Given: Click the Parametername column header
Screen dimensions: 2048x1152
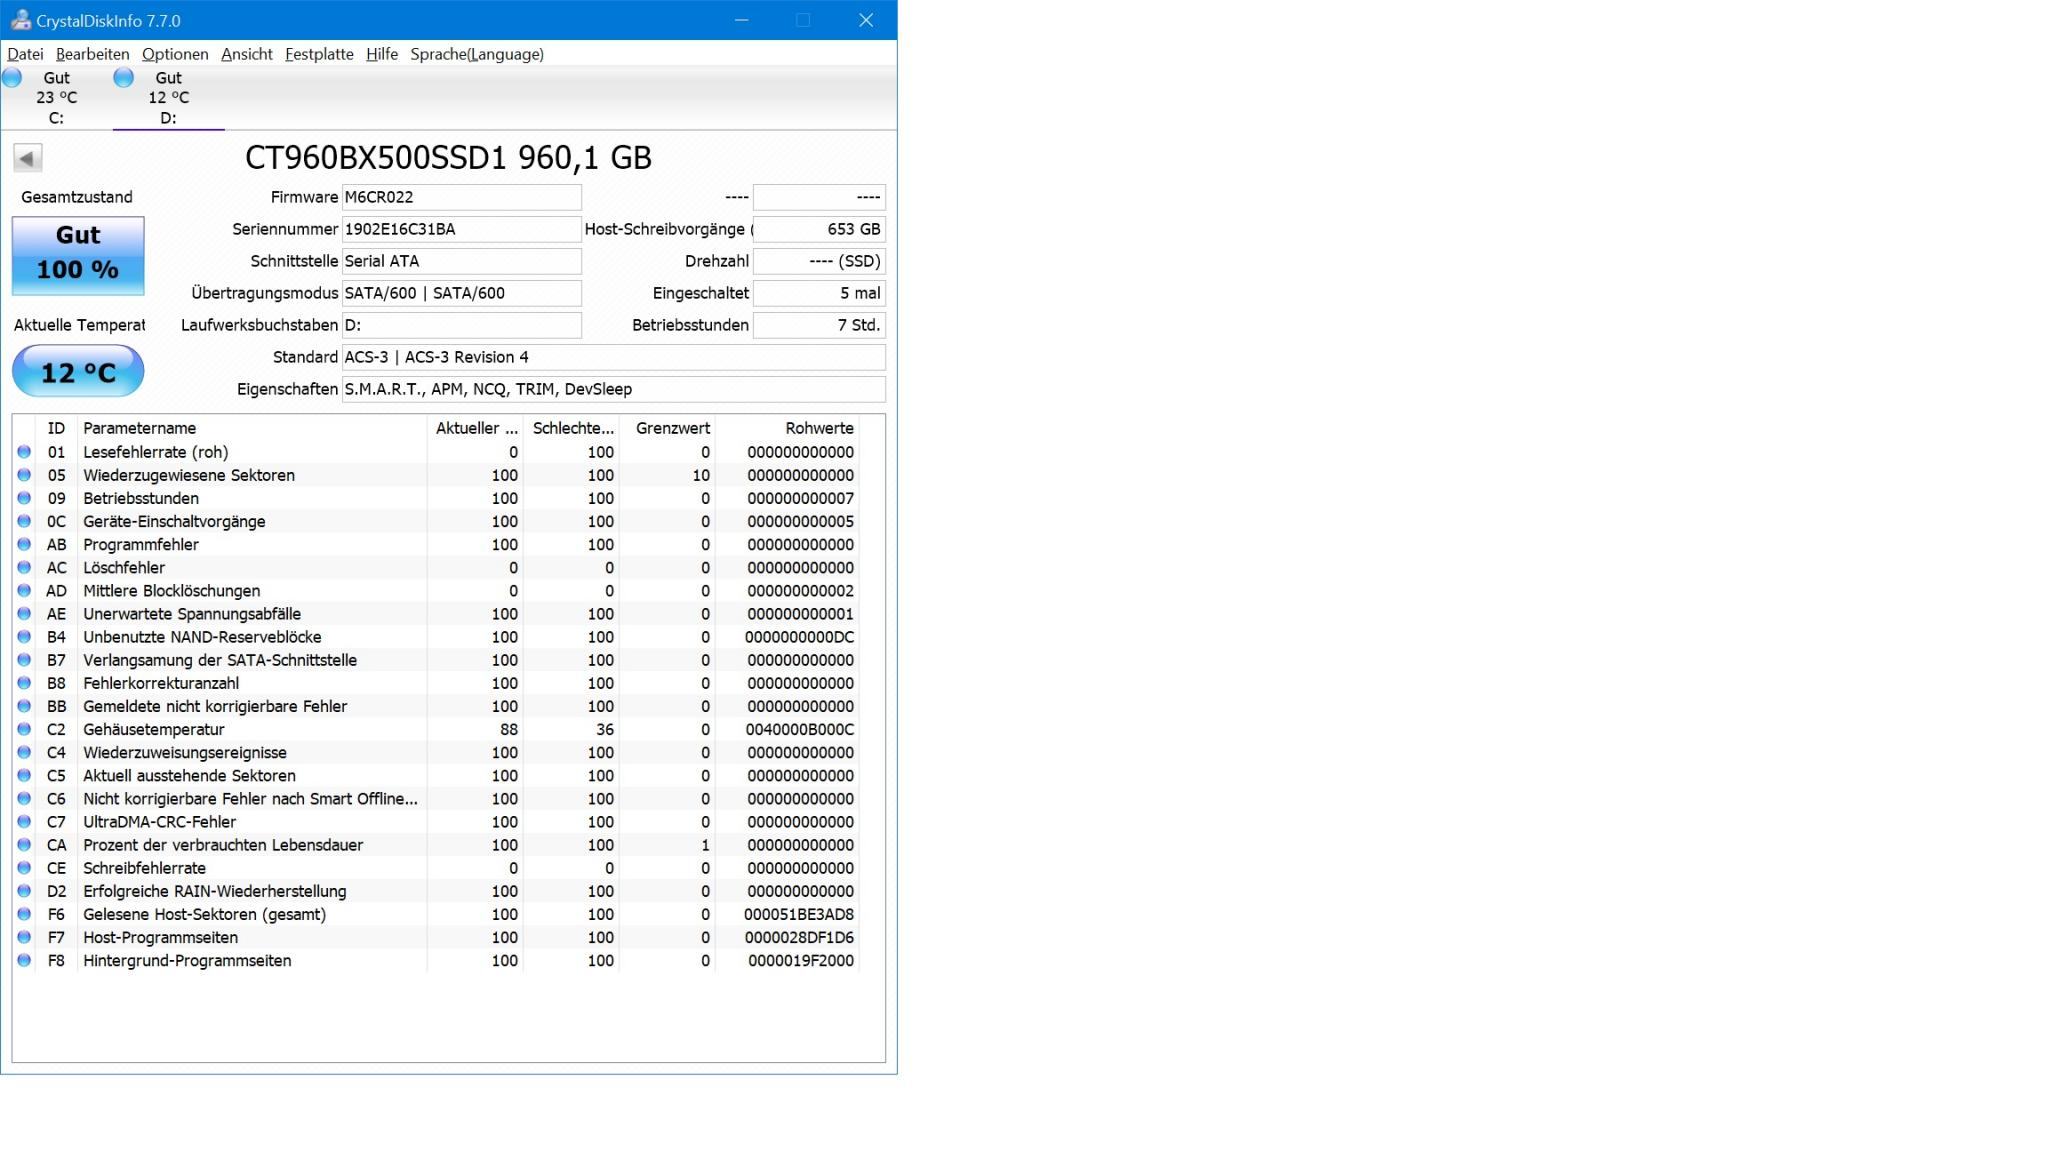Looking at the screenshot, I should point(252,428).
